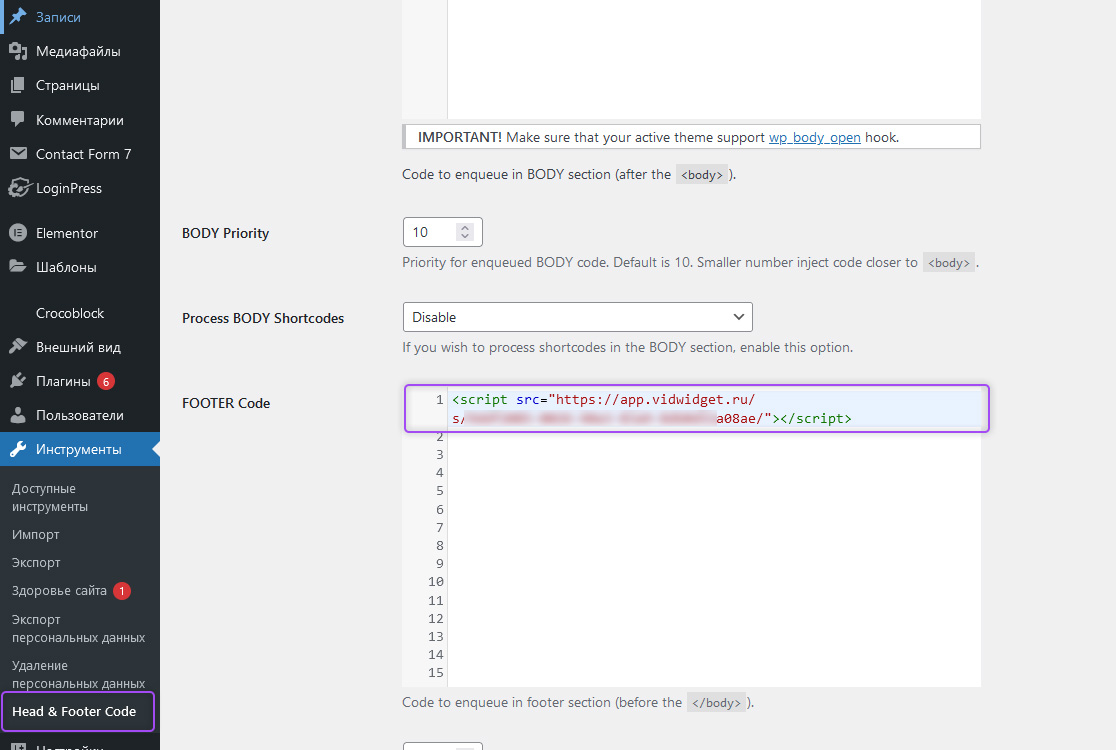Viewport: 1116px width, 750px height.
Task: Click the Страницы pages icon
Action: click(x=18, y=85)
